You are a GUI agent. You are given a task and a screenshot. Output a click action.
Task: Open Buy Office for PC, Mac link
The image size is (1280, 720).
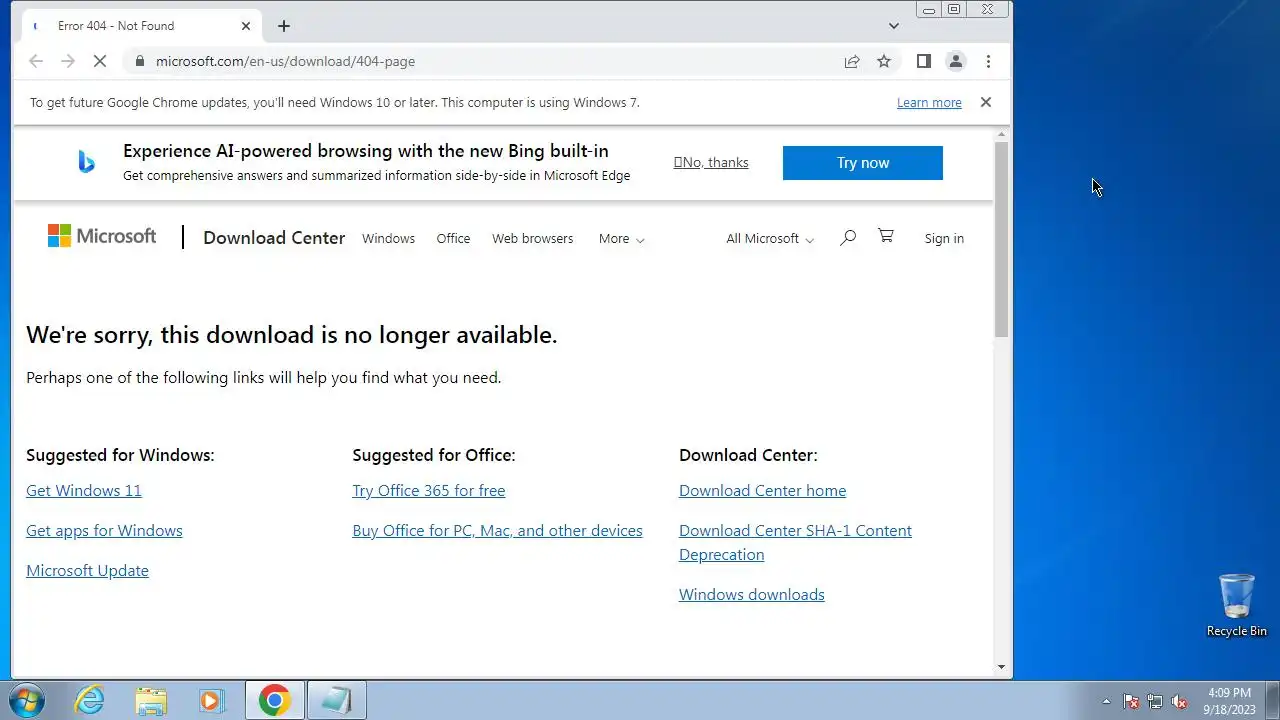(497, 530)
